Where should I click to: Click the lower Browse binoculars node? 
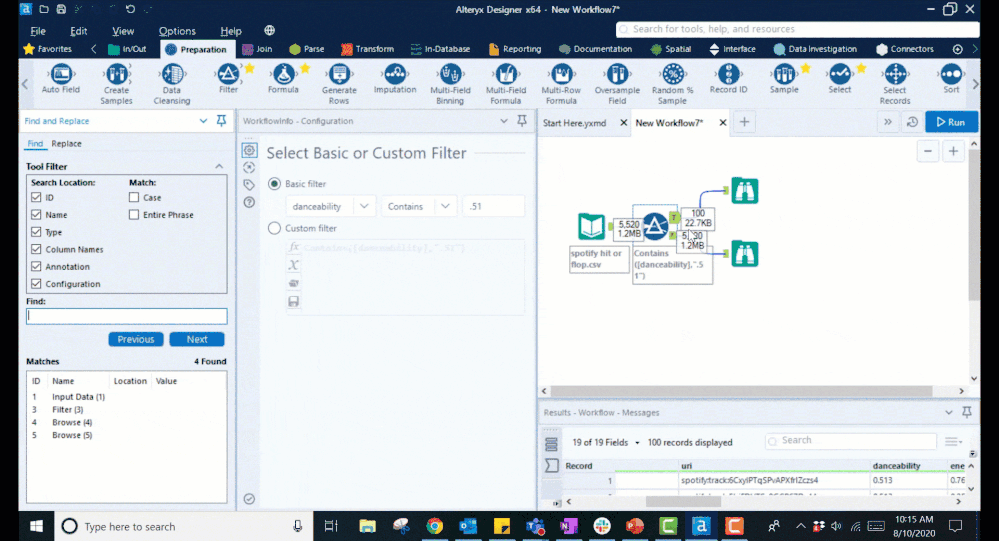744,254
